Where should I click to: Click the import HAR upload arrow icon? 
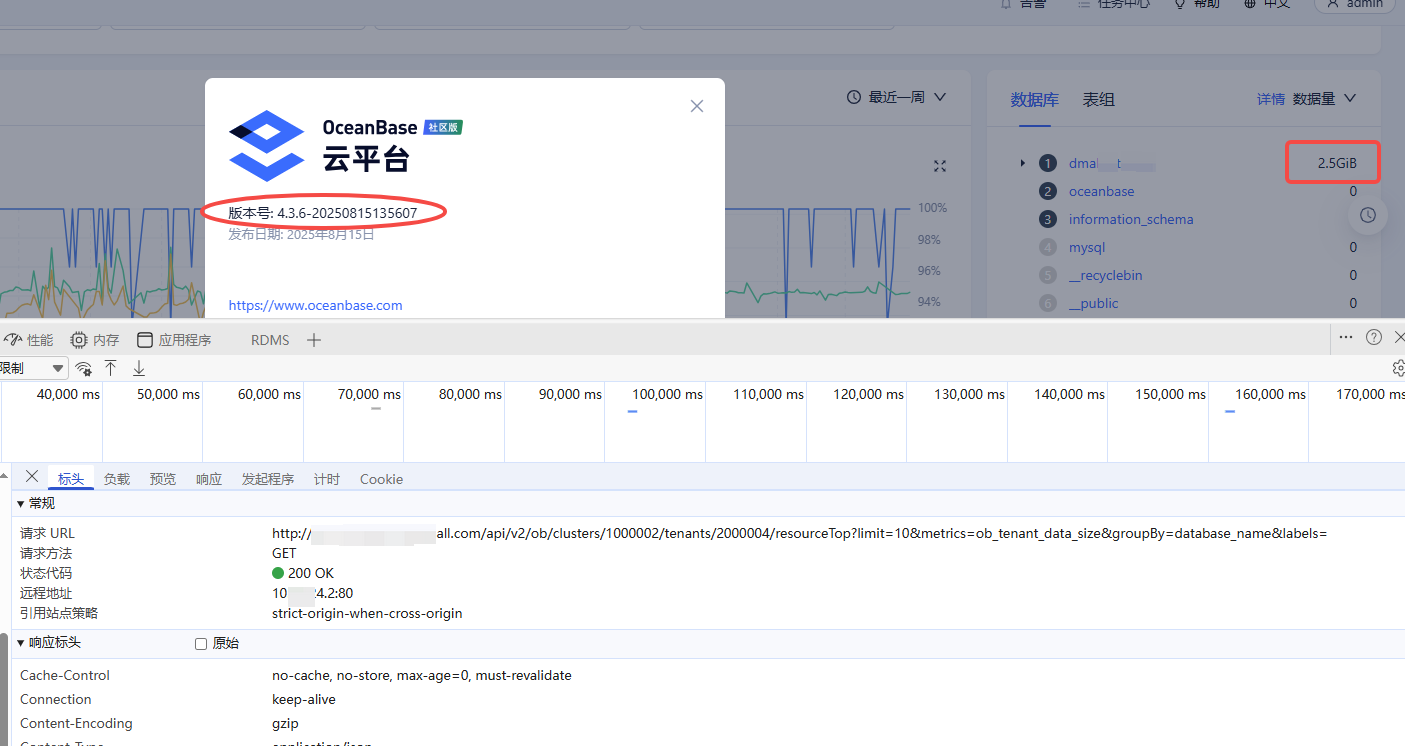111,368
